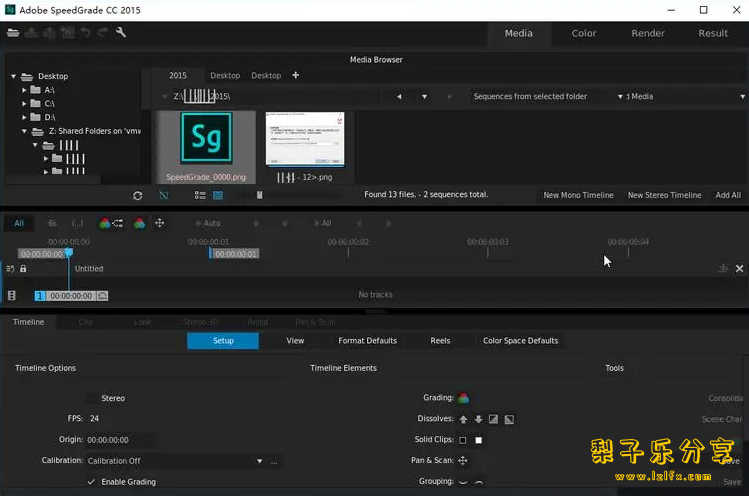Switch to the Render tab
Image resolution: width=749 pixels, height=496 pixels.
click(648, 33)
